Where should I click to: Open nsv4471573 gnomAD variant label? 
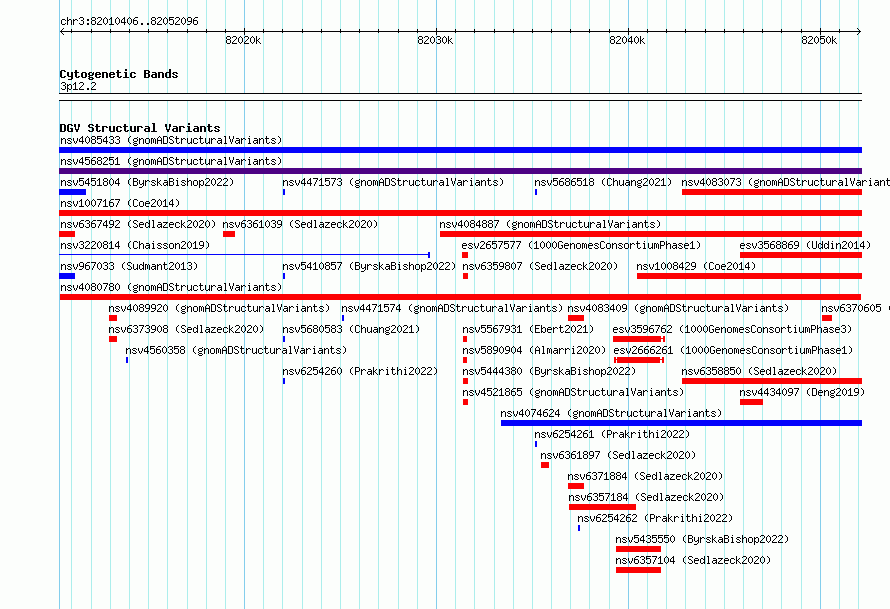393,182
